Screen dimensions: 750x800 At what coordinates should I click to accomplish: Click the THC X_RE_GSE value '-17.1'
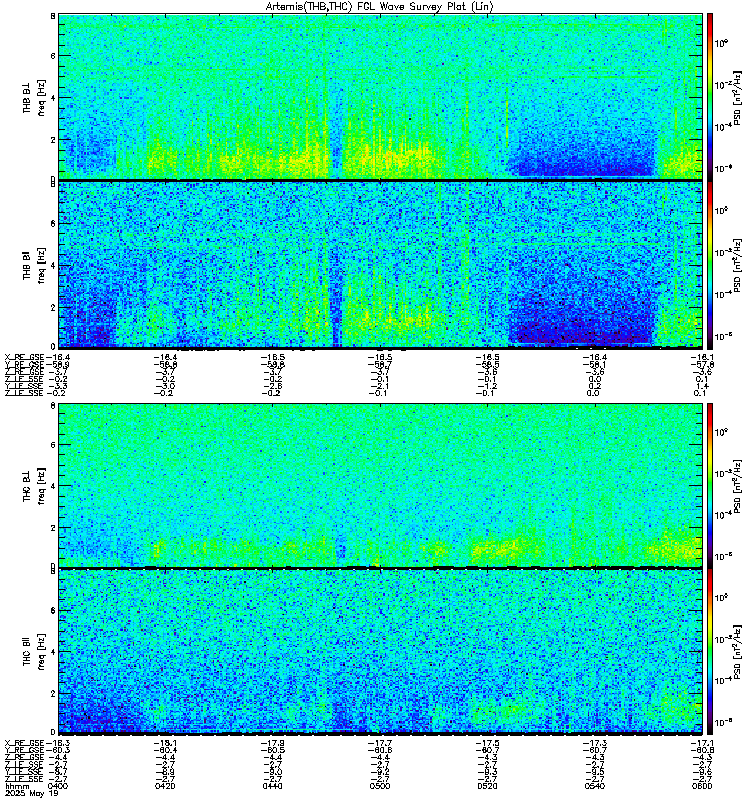(702, 743)
